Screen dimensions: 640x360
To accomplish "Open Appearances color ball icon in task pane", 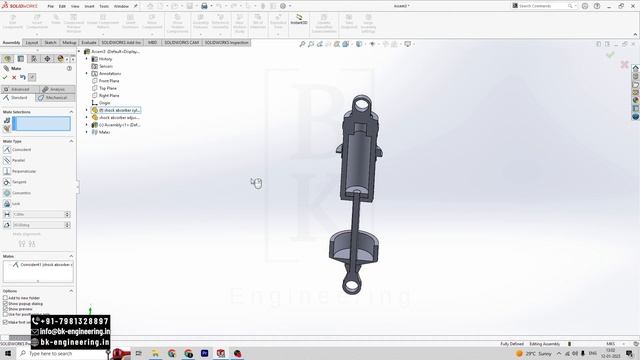I will coord(636,100).
